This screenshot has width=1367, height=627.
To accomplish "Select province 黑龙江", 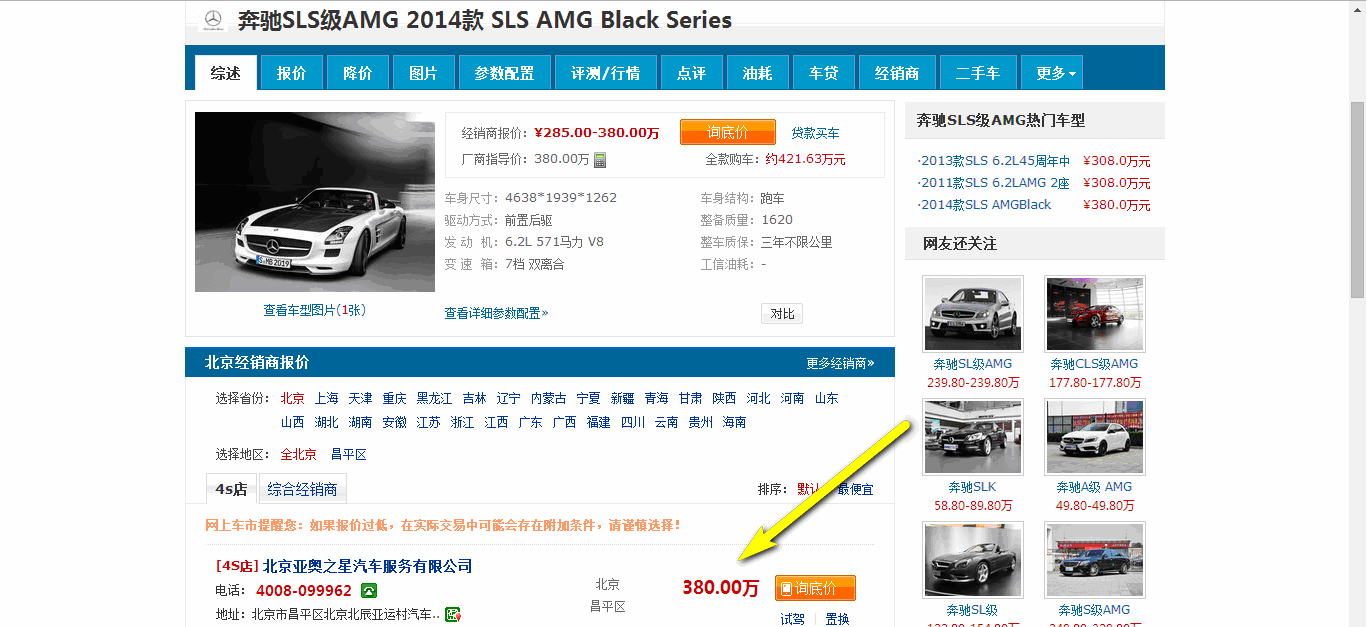I will click(x=434, y=398).
